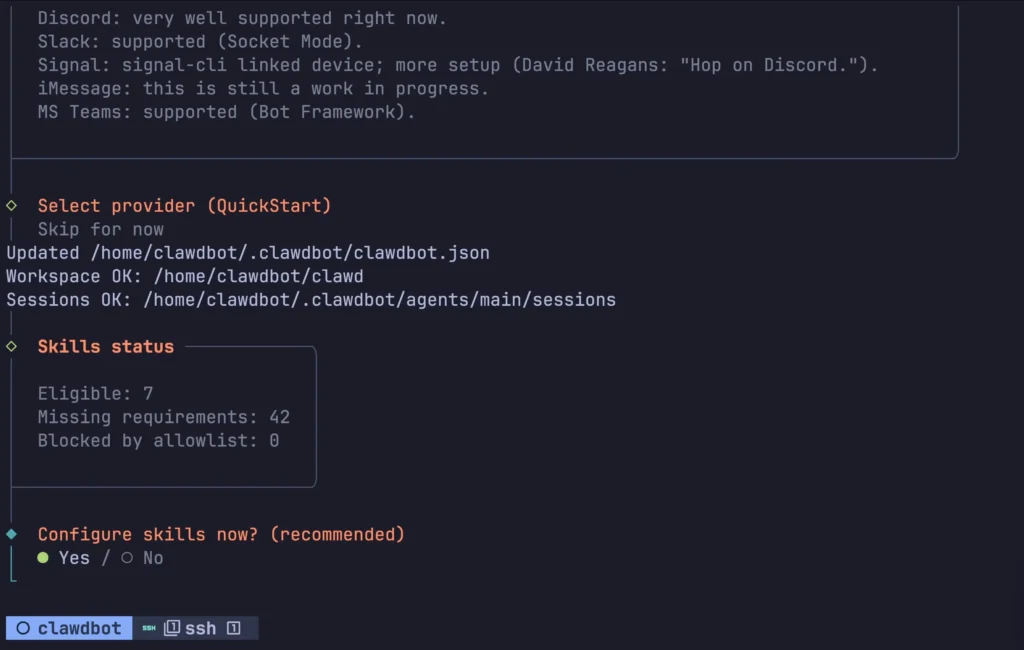Select the No radio option

pyautogui.click(x=140, y=558)
